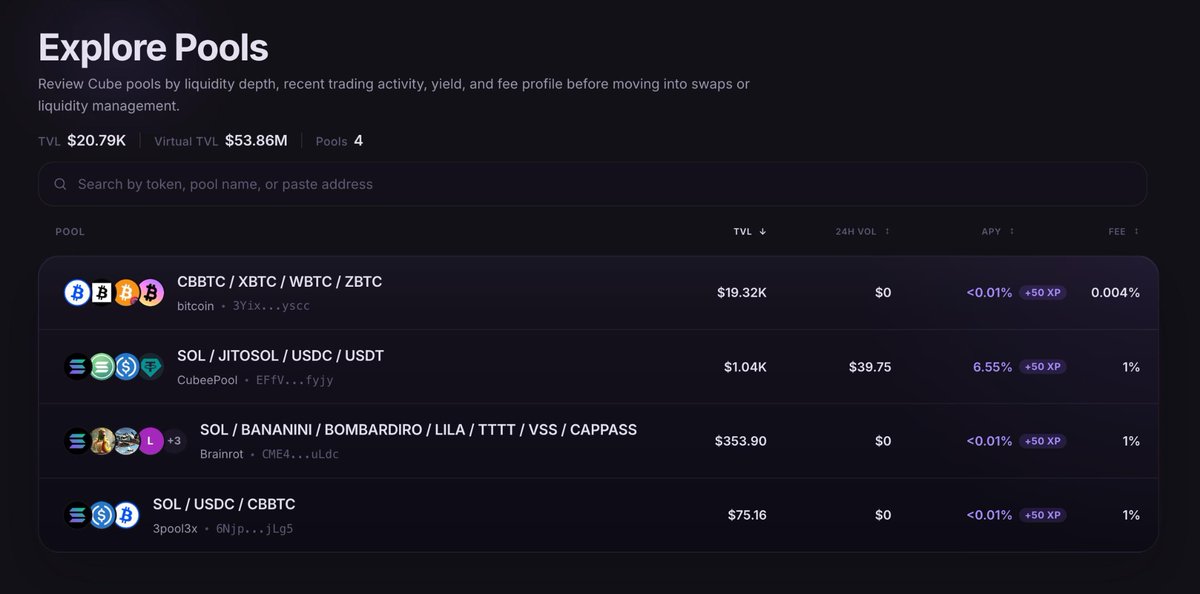Screen dimensions: 1200x594
Task: Click the JITOSOL token icon in CubeePool
Action: click(101, 367)
